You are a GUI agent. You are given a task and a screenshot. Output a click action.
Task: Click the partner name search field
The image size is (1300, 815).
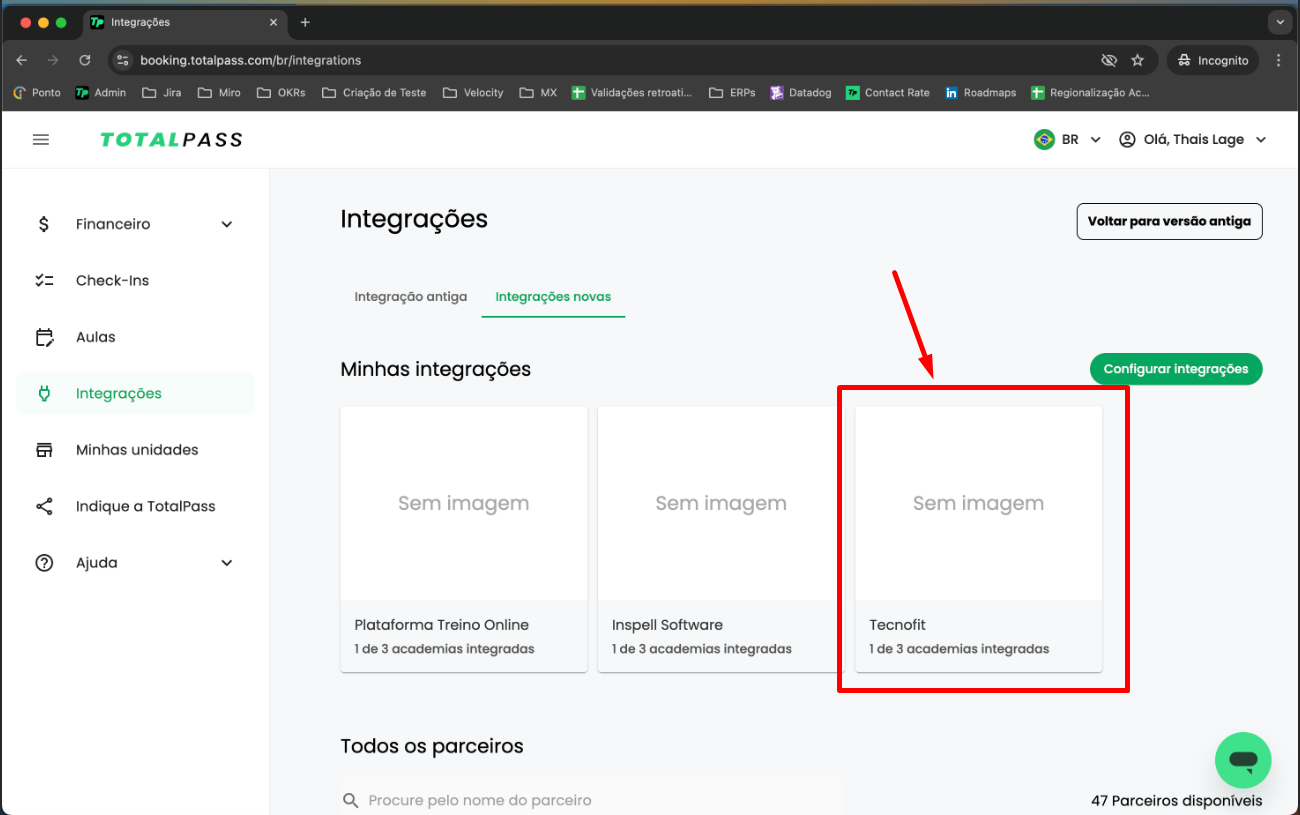[591, 800]
